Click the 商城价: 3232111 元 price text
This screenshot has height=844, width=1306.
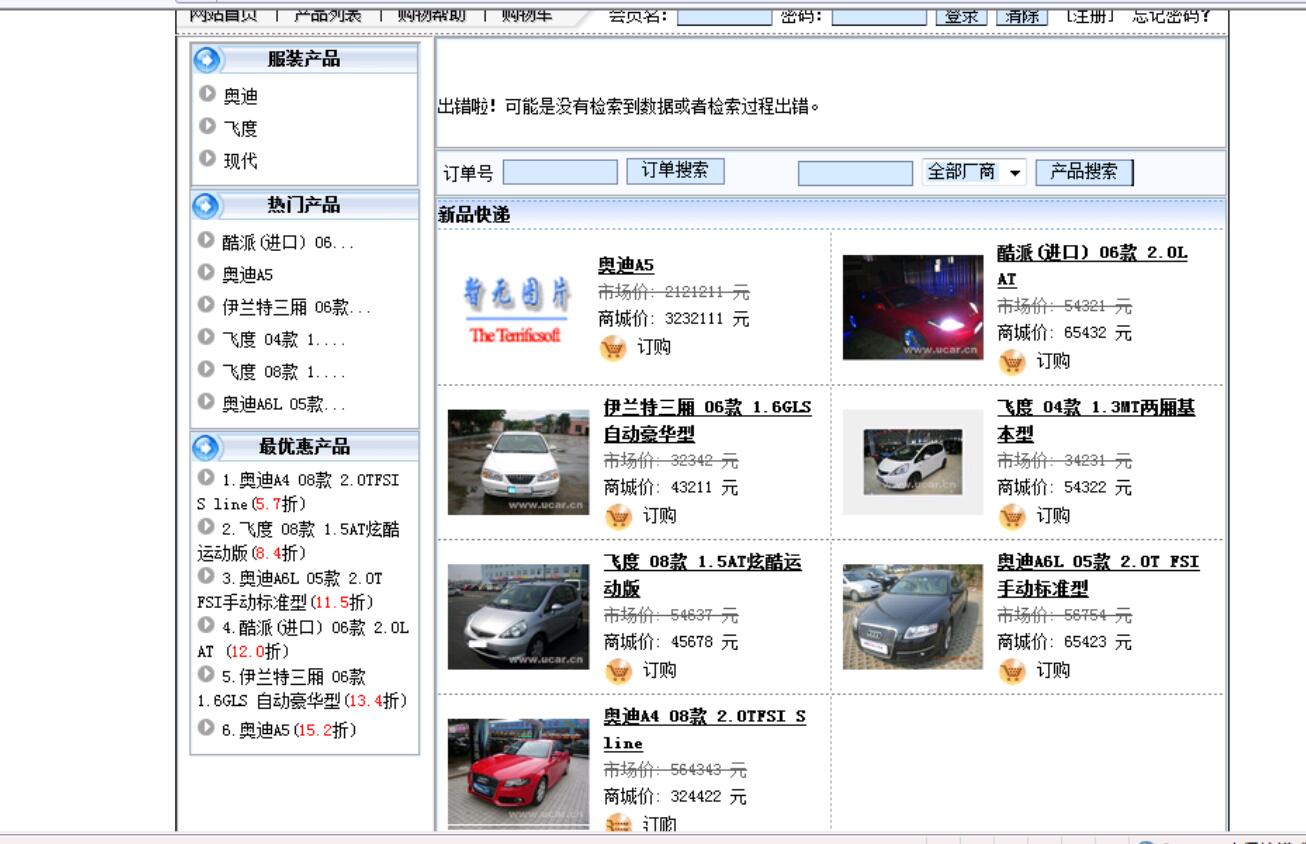[673, 320]
